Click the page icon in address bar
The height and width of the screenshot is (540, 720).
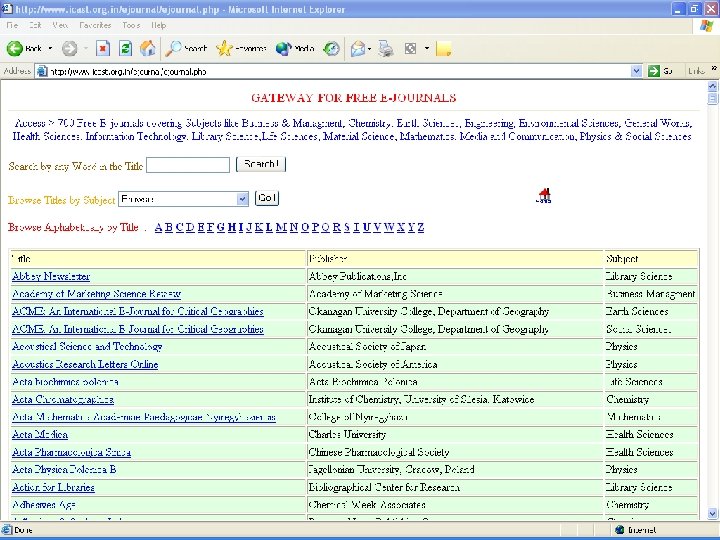[x=42, y=71]
